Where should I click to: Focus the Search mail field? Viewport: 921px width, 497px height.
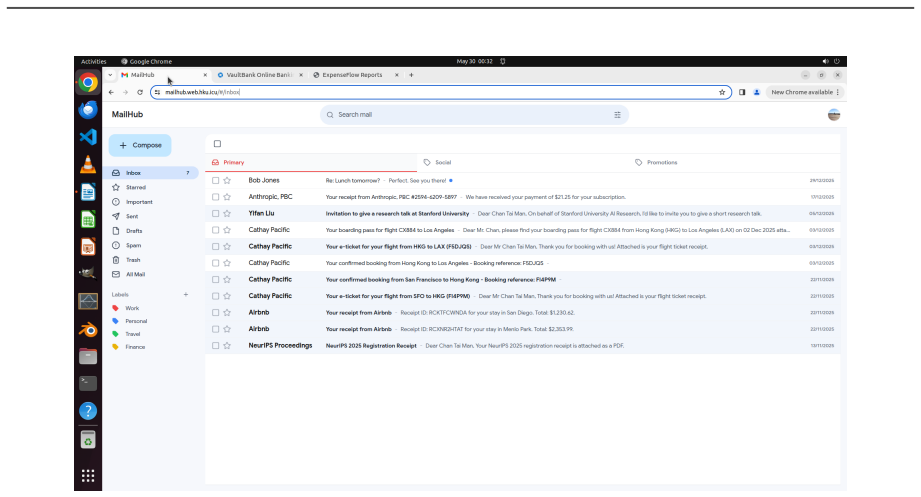(x=474, y=115)
